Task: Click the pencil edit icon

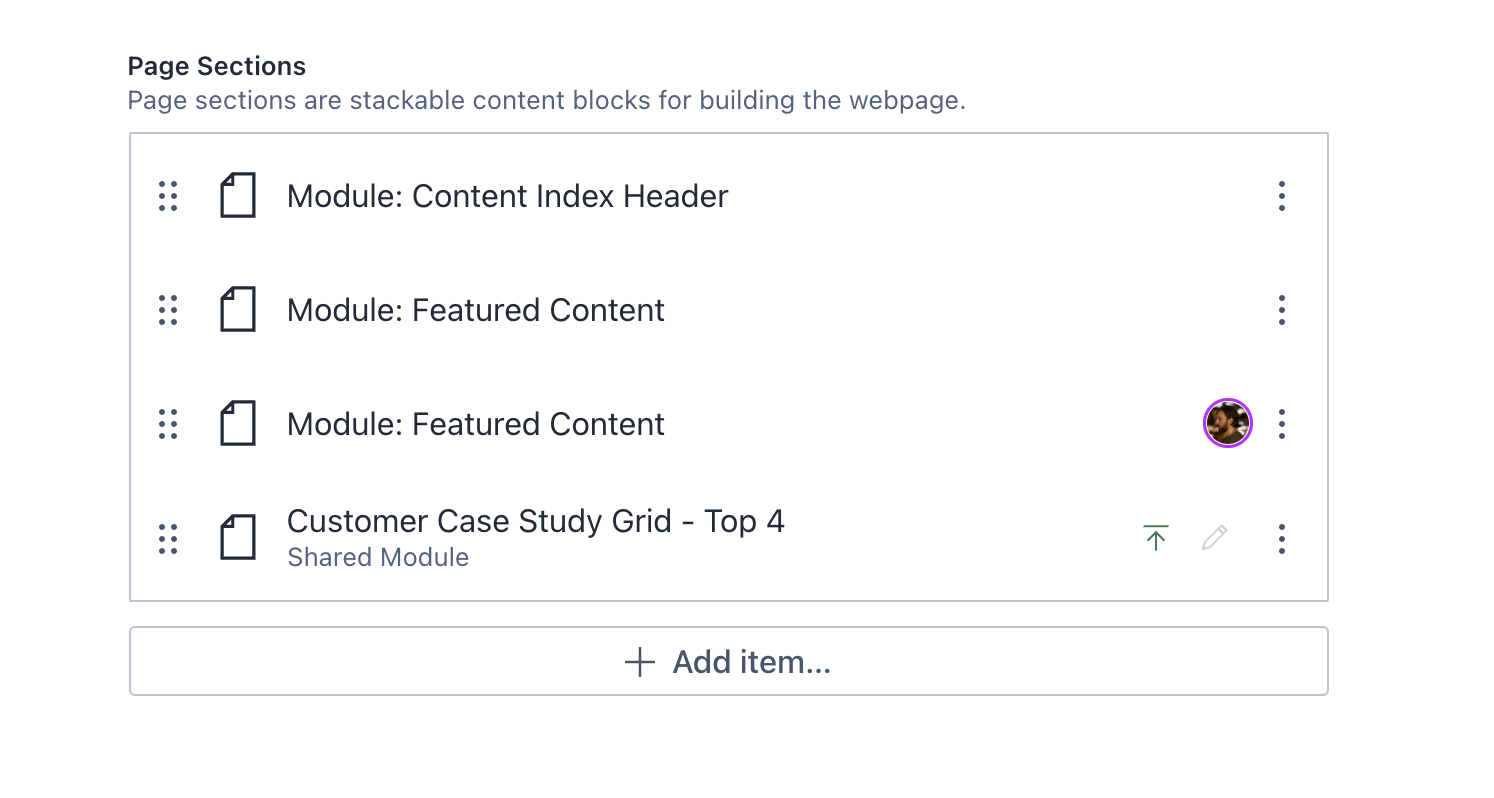Action: pos(1214,538)
